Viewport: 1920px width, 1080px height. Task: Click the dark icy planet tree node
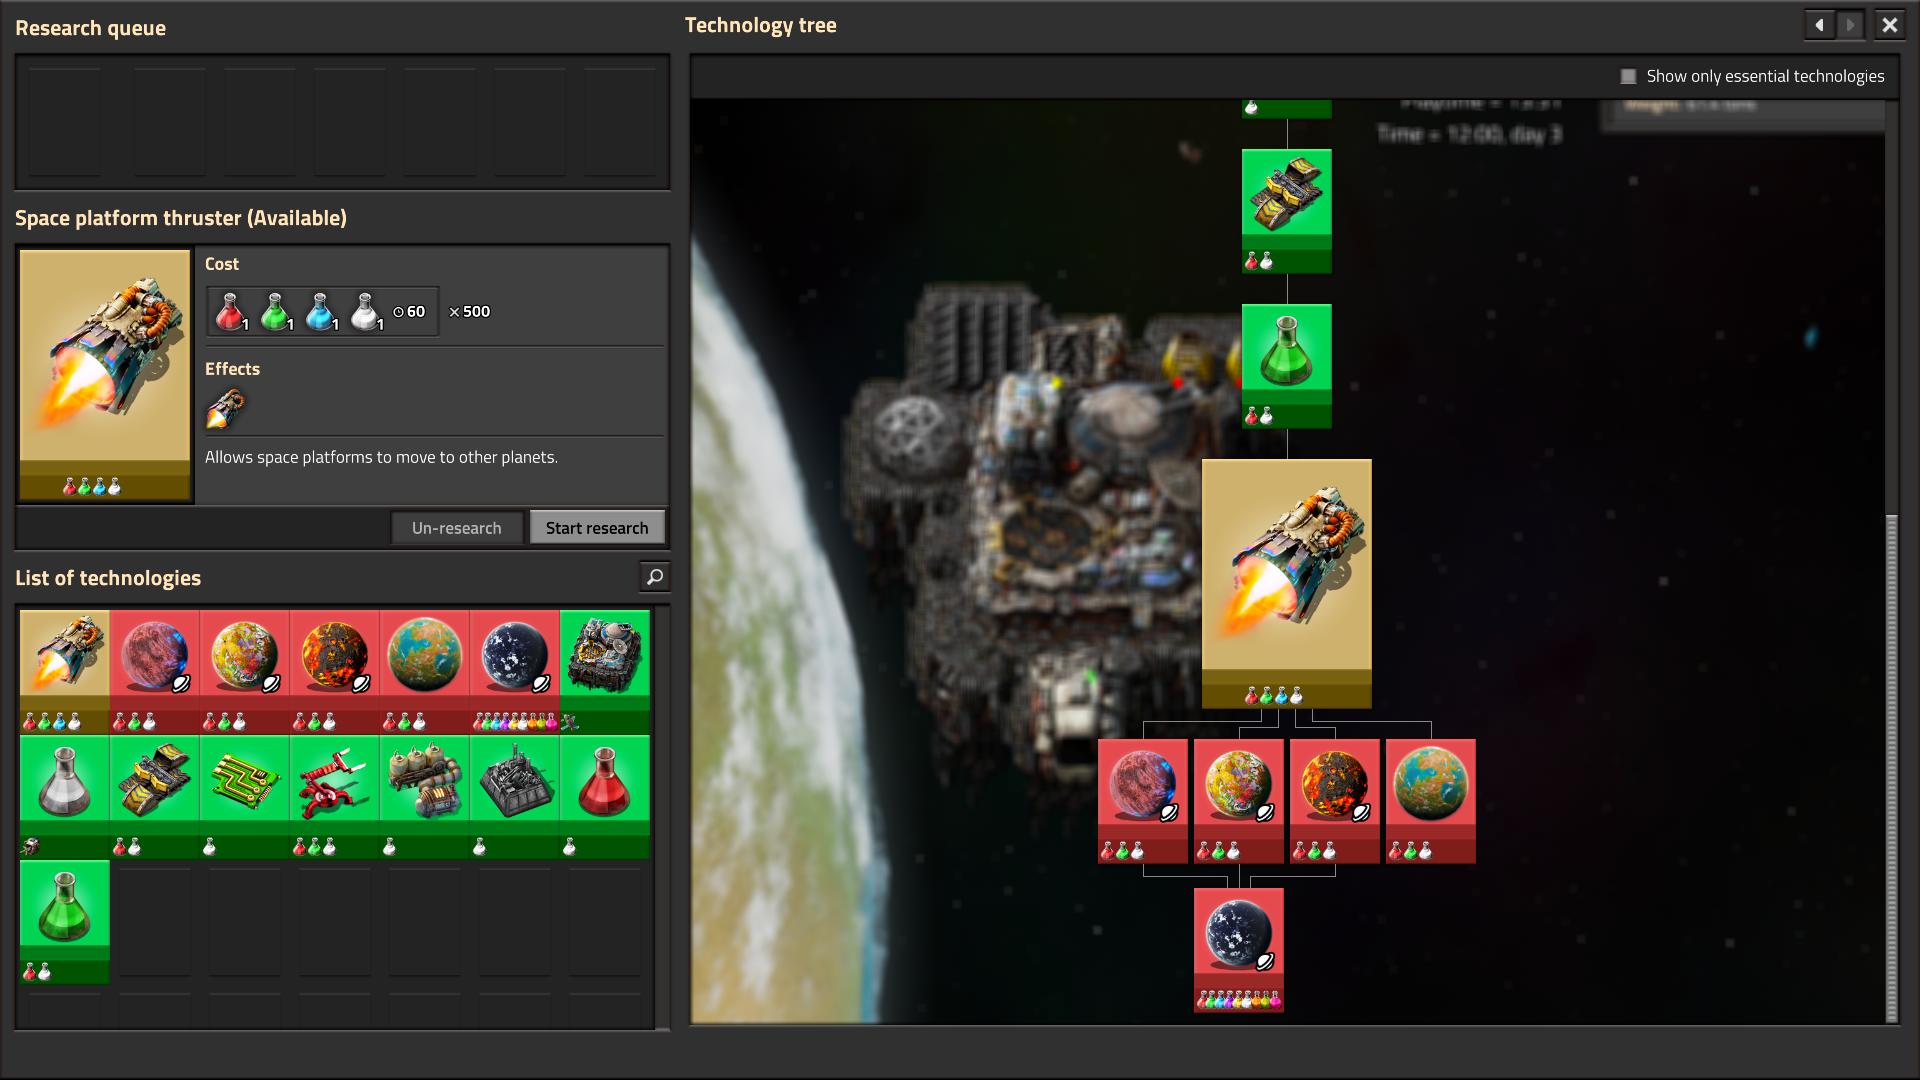[x=1238, y=937]
